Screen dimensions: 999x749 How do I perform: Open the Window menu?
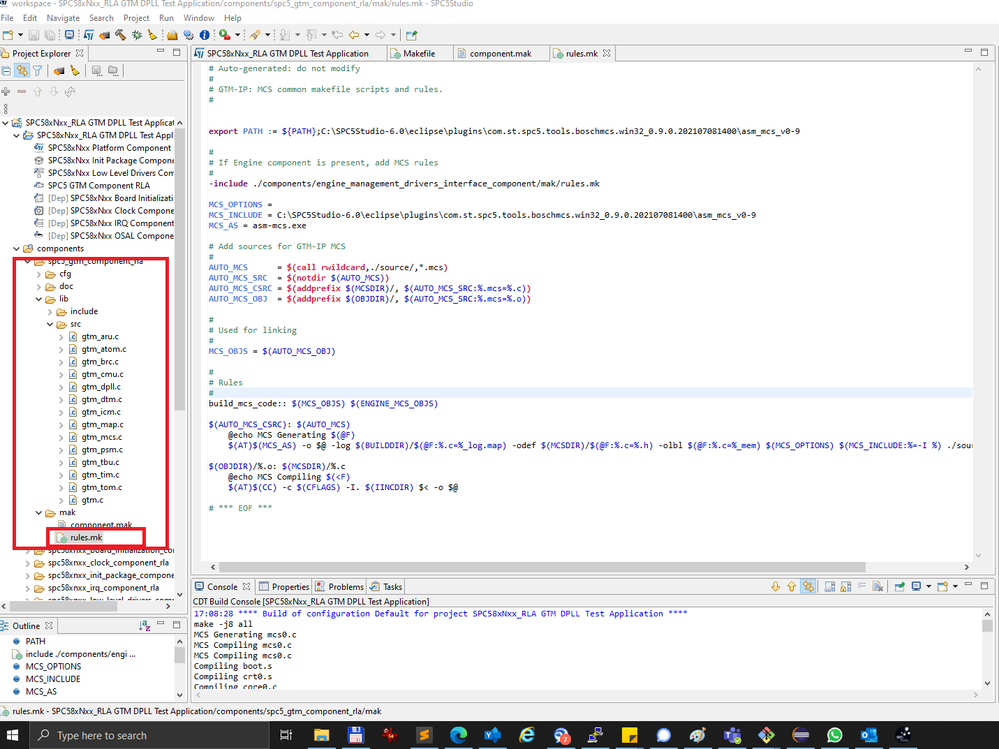click(x=199, y=18)
